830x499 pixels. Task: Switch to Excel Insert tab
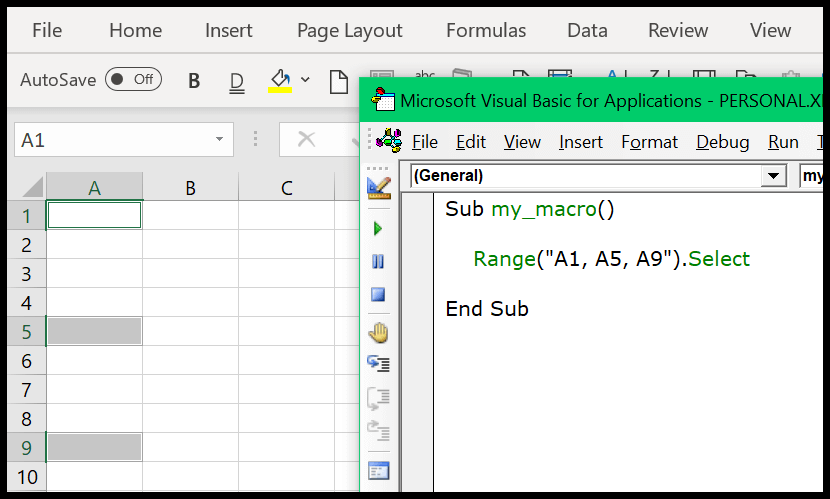pyautogui.click(x=229, y=30)
